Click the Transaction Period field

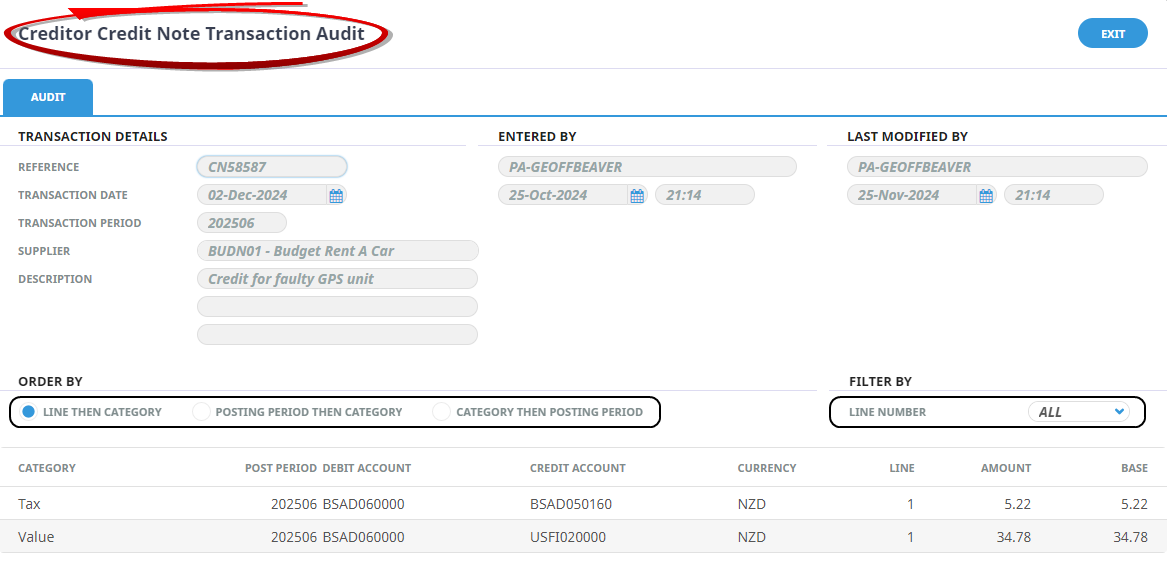(x=241, y=223)
